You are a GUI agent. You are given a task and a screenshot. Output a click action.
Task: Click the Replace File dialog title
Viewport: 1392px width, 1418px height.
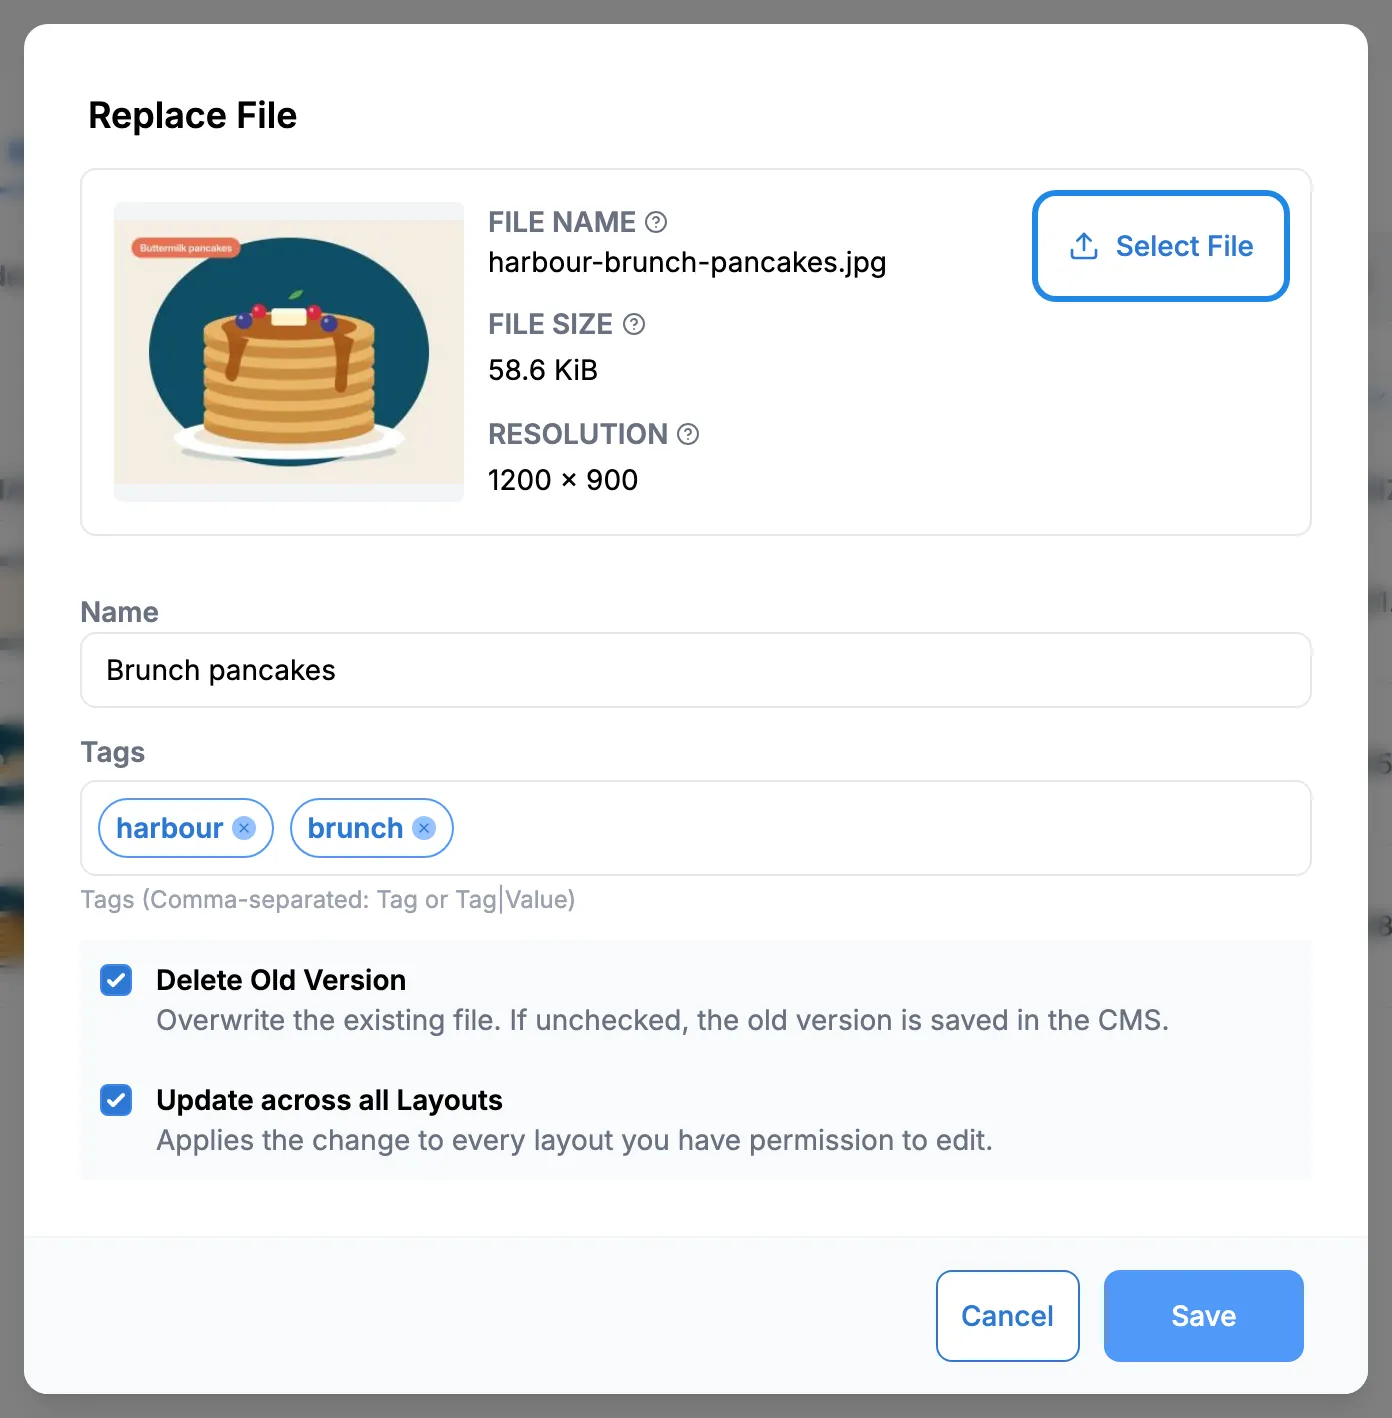tap(193, 115)
